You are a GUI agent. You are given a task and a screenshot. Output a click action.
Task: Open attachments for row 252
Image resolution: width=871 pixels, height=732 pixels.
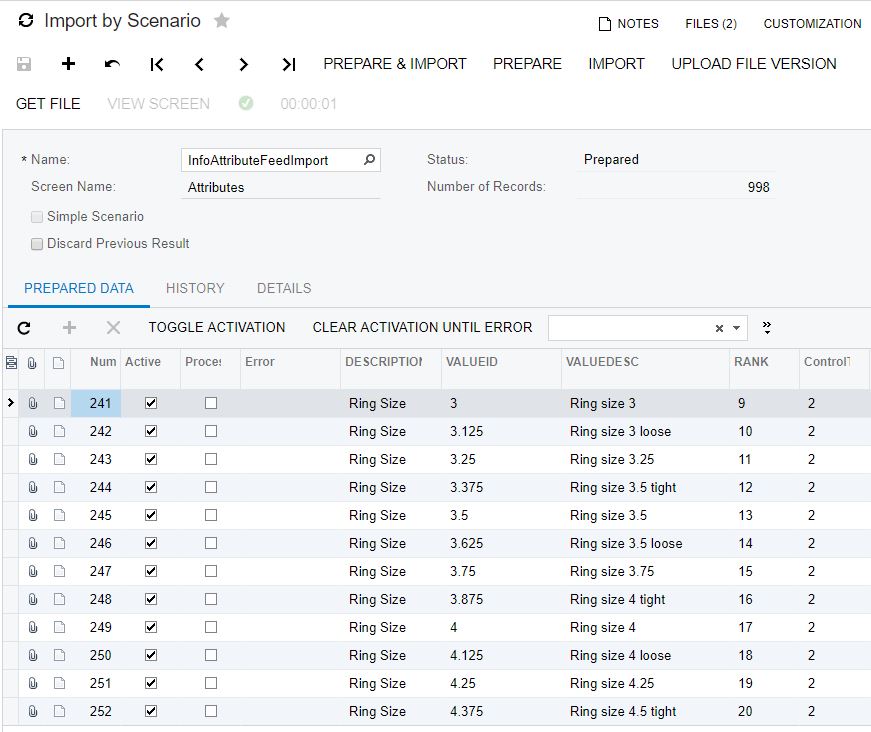[33, 711]
